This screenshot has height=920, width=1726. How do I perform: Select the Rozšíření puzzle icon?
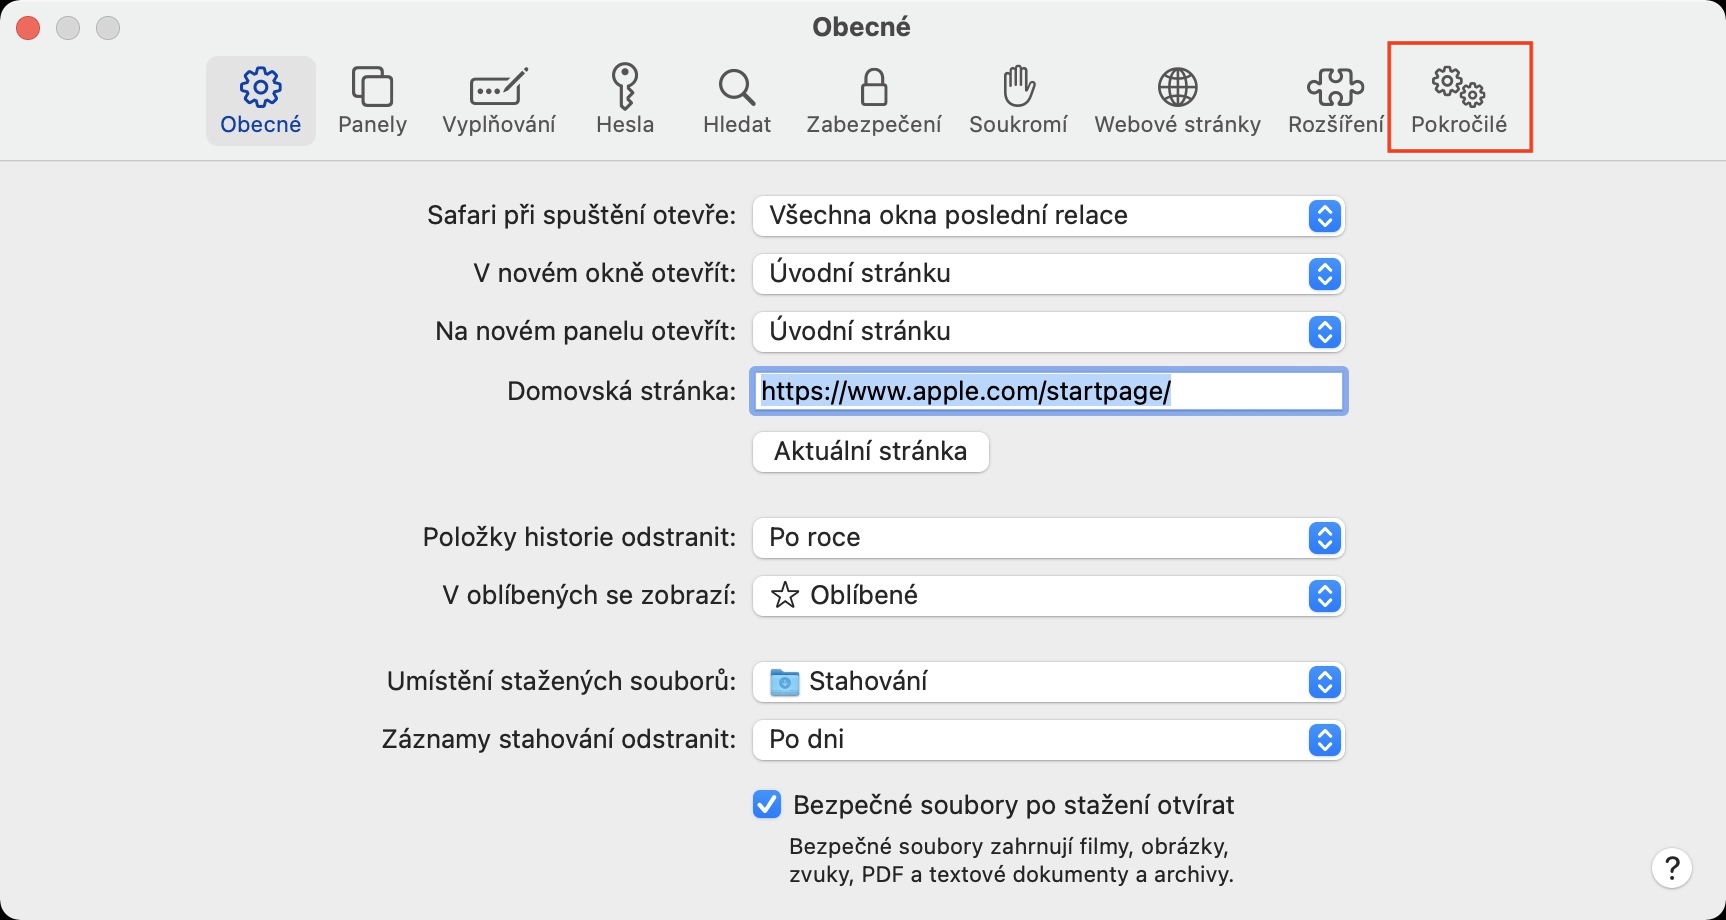click(x=1335, y=88)
